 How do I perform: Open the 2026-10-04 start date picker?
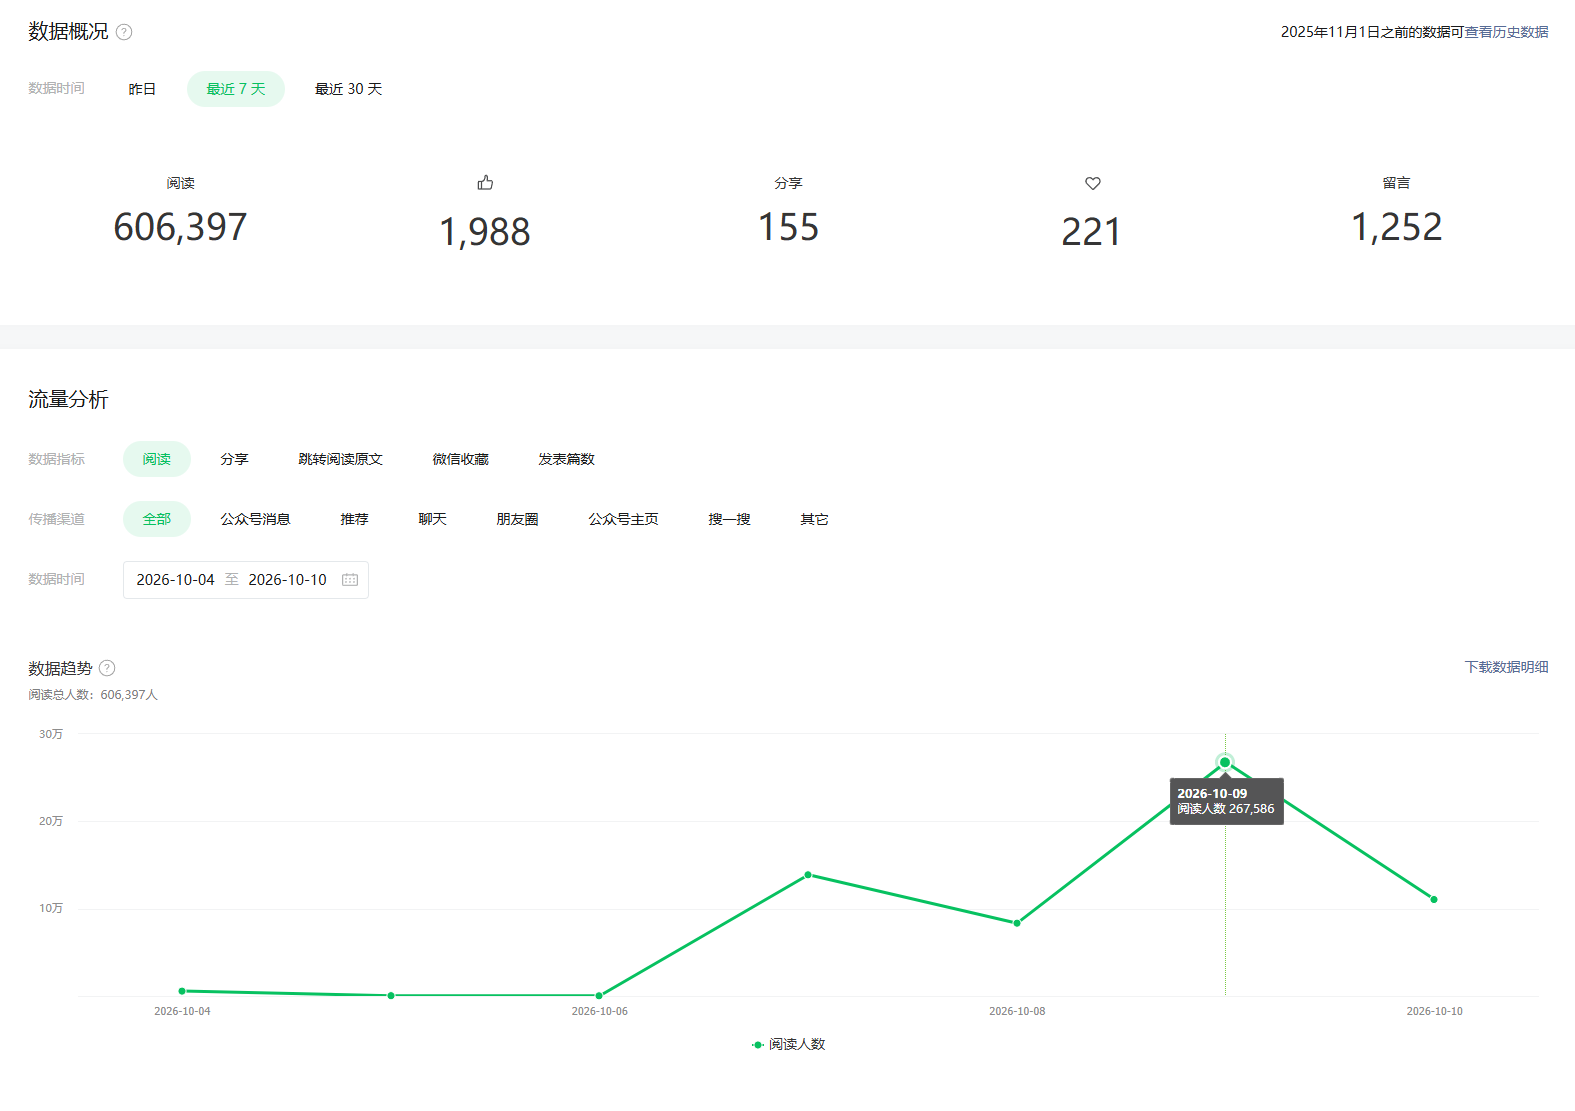(175, 580)
